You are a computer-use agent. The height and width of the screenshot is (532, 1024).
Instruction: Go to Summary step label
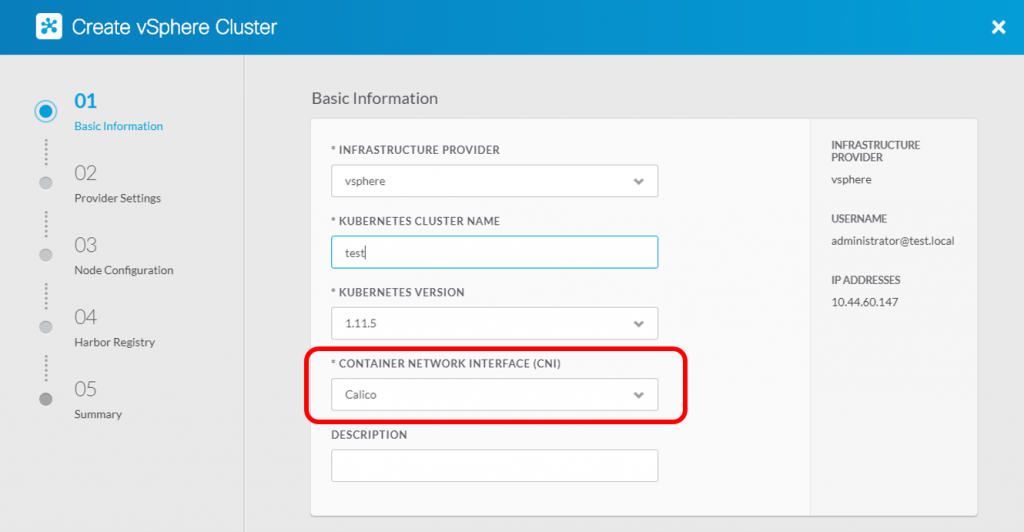tap(98, 414)
